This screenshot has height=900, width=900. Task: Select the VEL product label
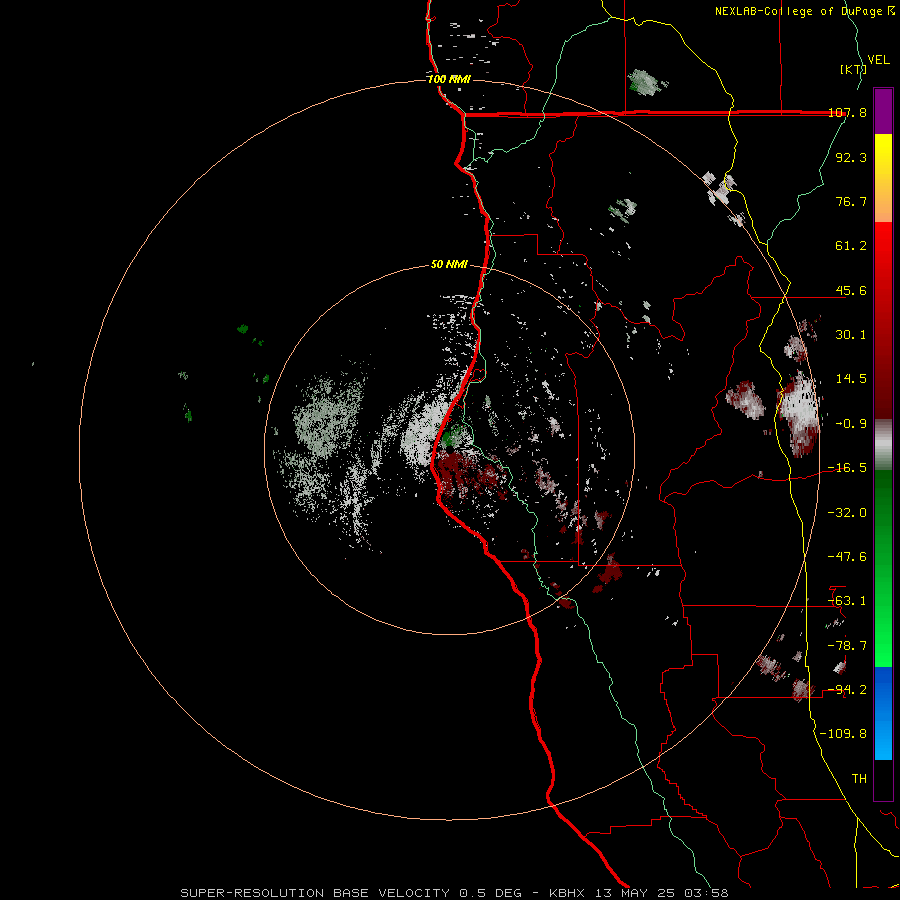pos(878,60)
